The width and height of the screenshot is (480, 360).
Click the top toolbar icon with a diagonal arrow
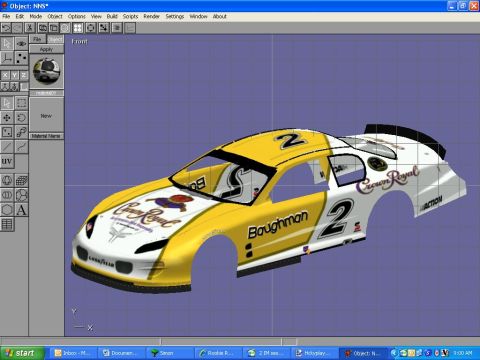pyautogui.click(x=104, y=28)
